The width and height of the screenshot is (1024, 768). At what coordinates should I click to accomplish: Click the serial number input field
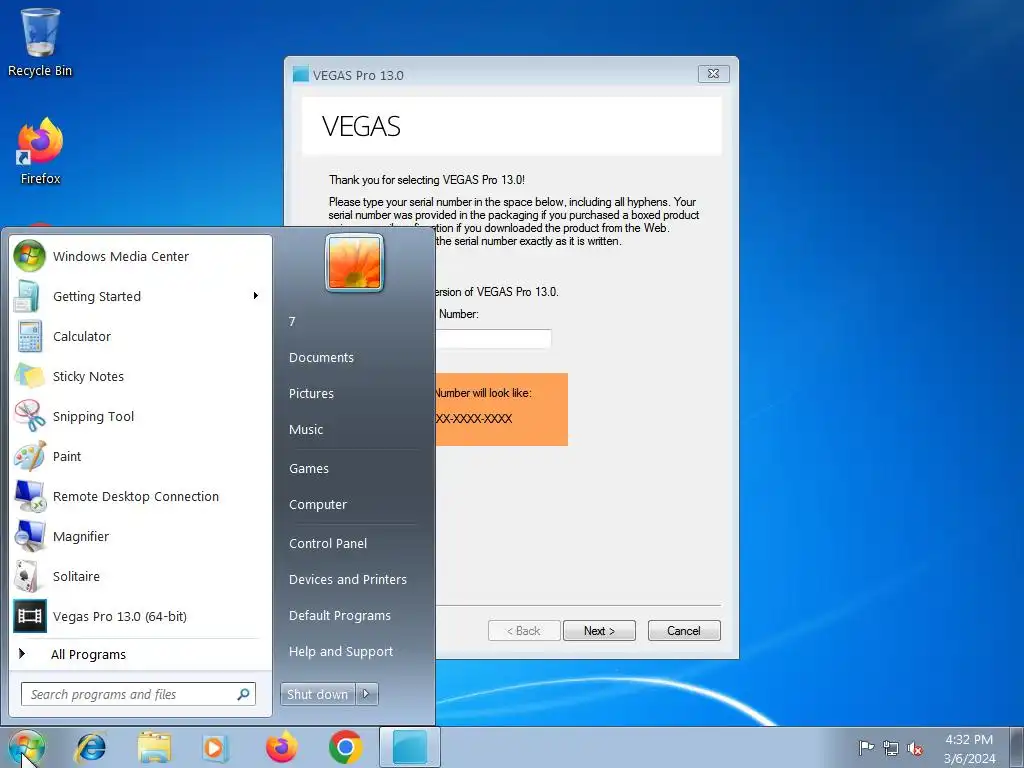click(494, 338)
